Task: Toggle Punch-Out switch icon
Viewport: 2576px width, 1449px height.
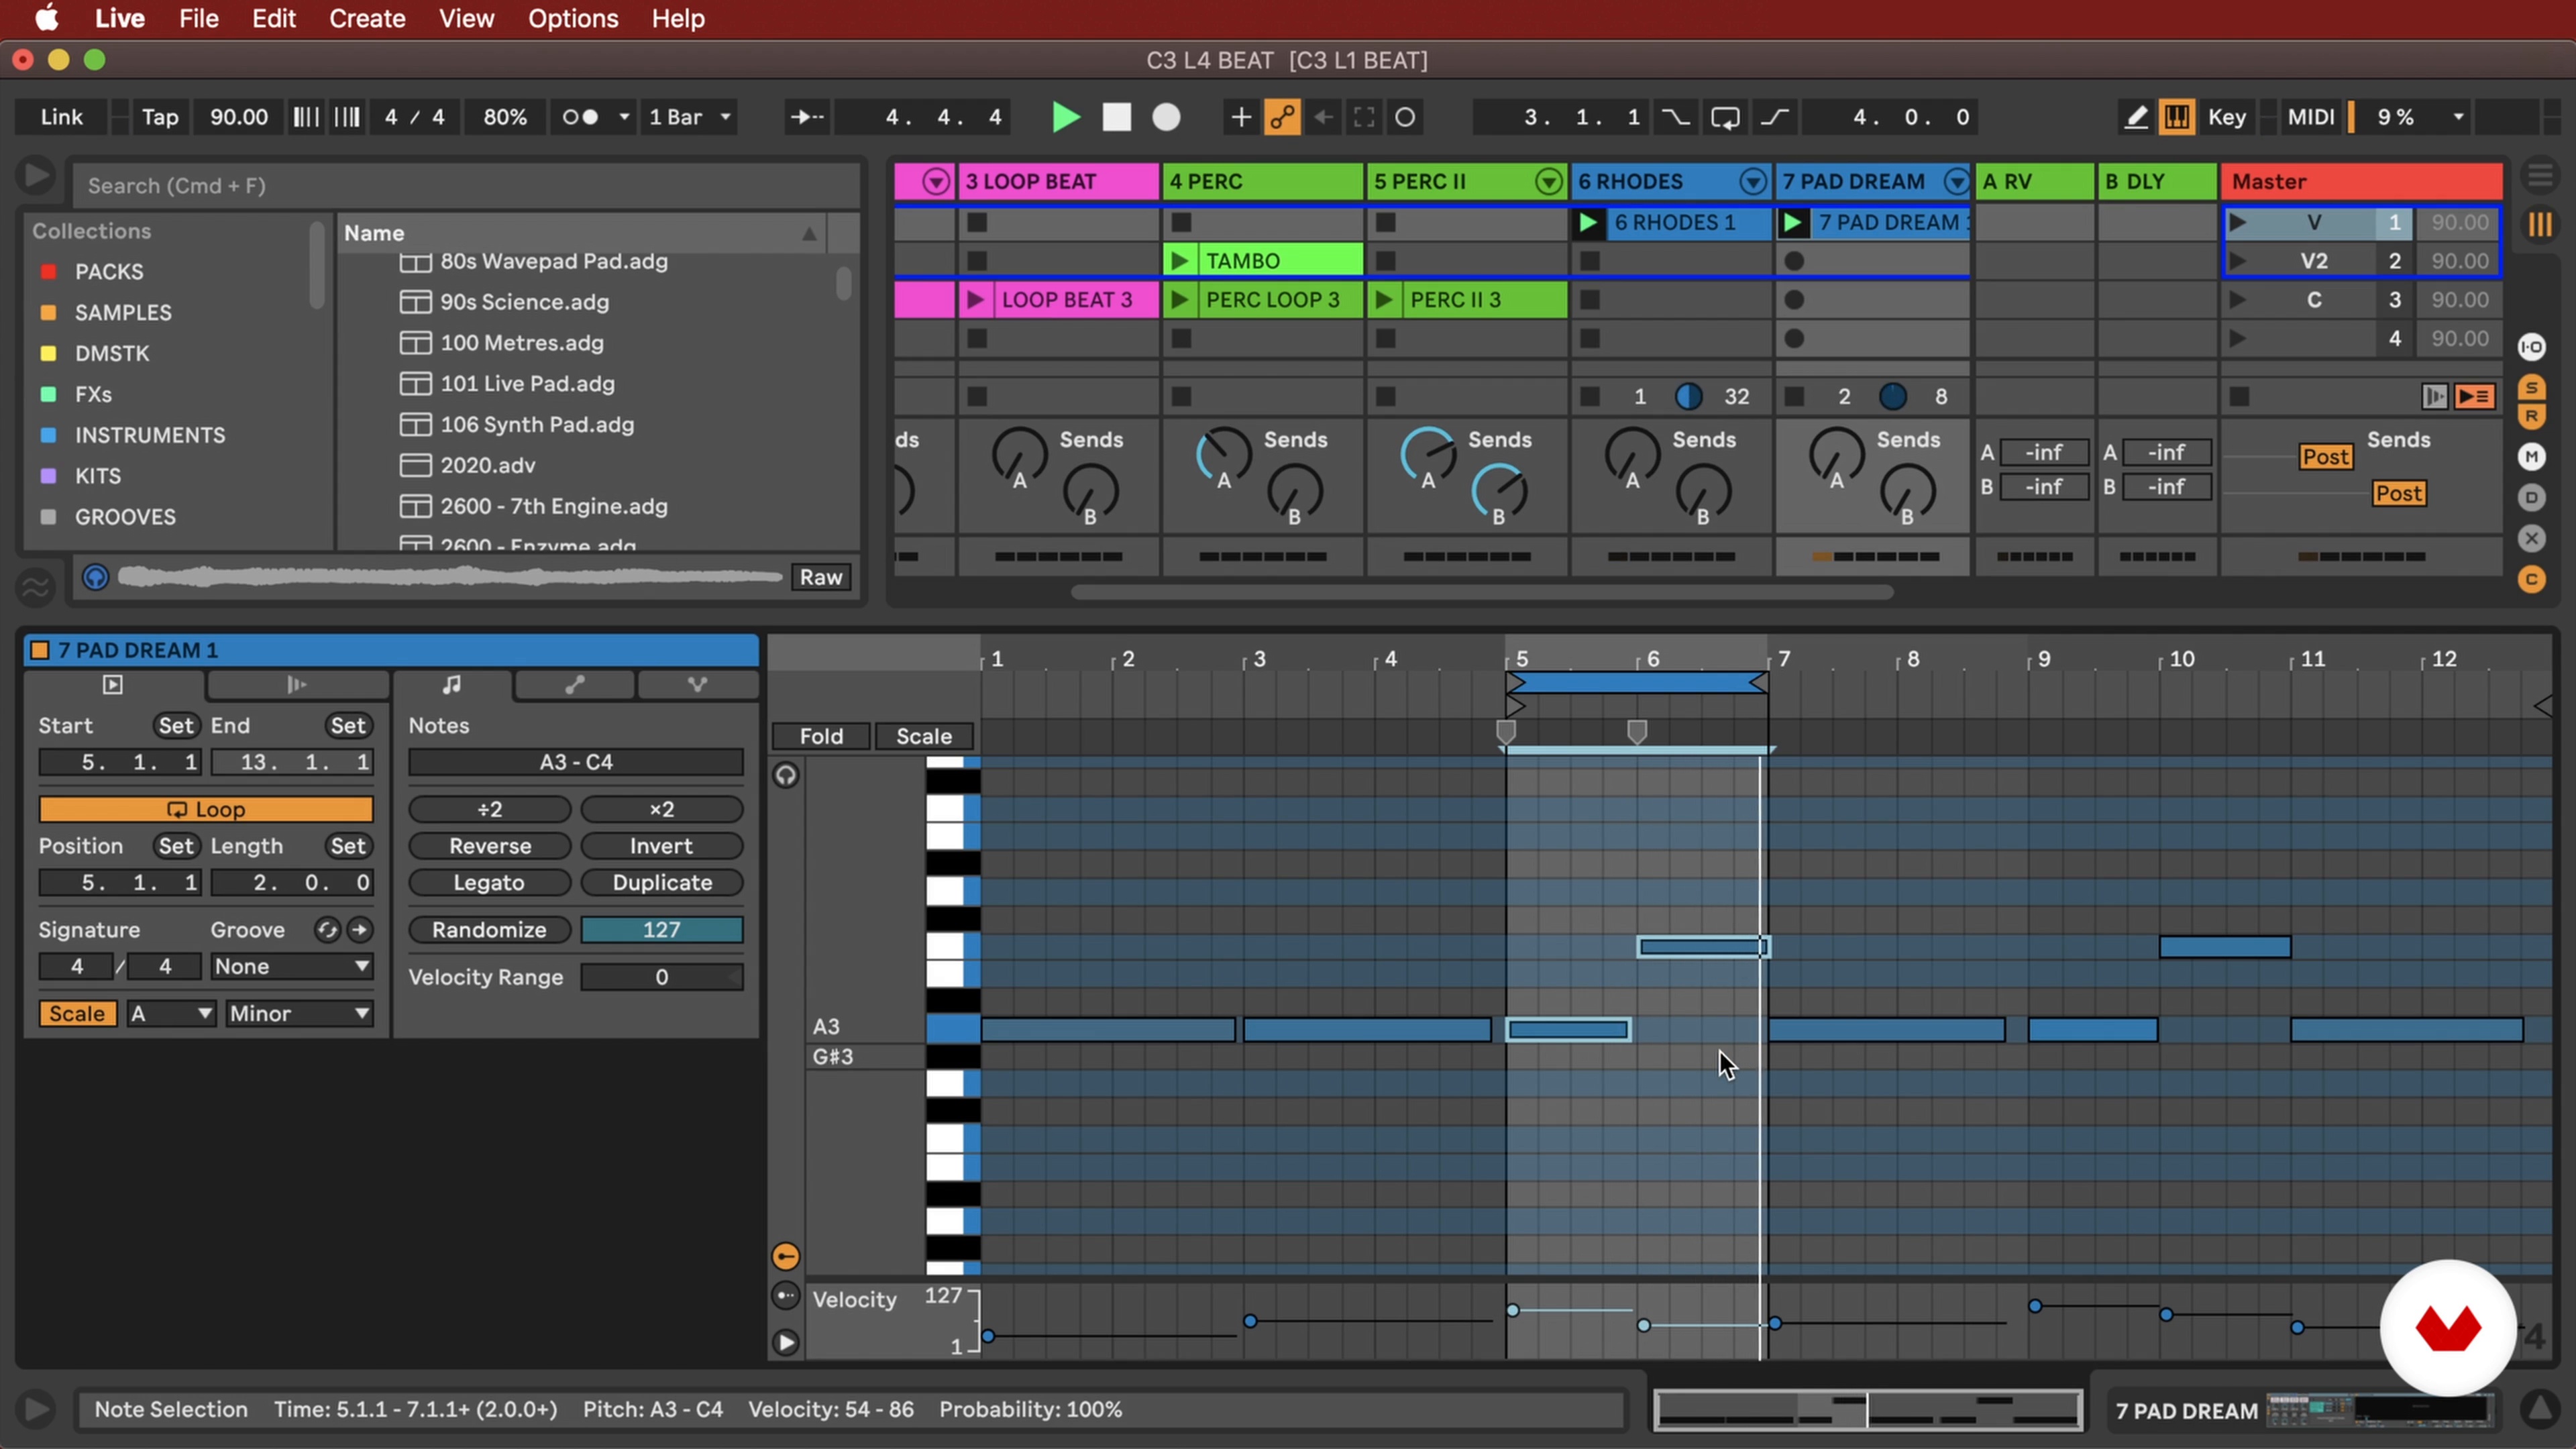Action: coord(1775,117)
